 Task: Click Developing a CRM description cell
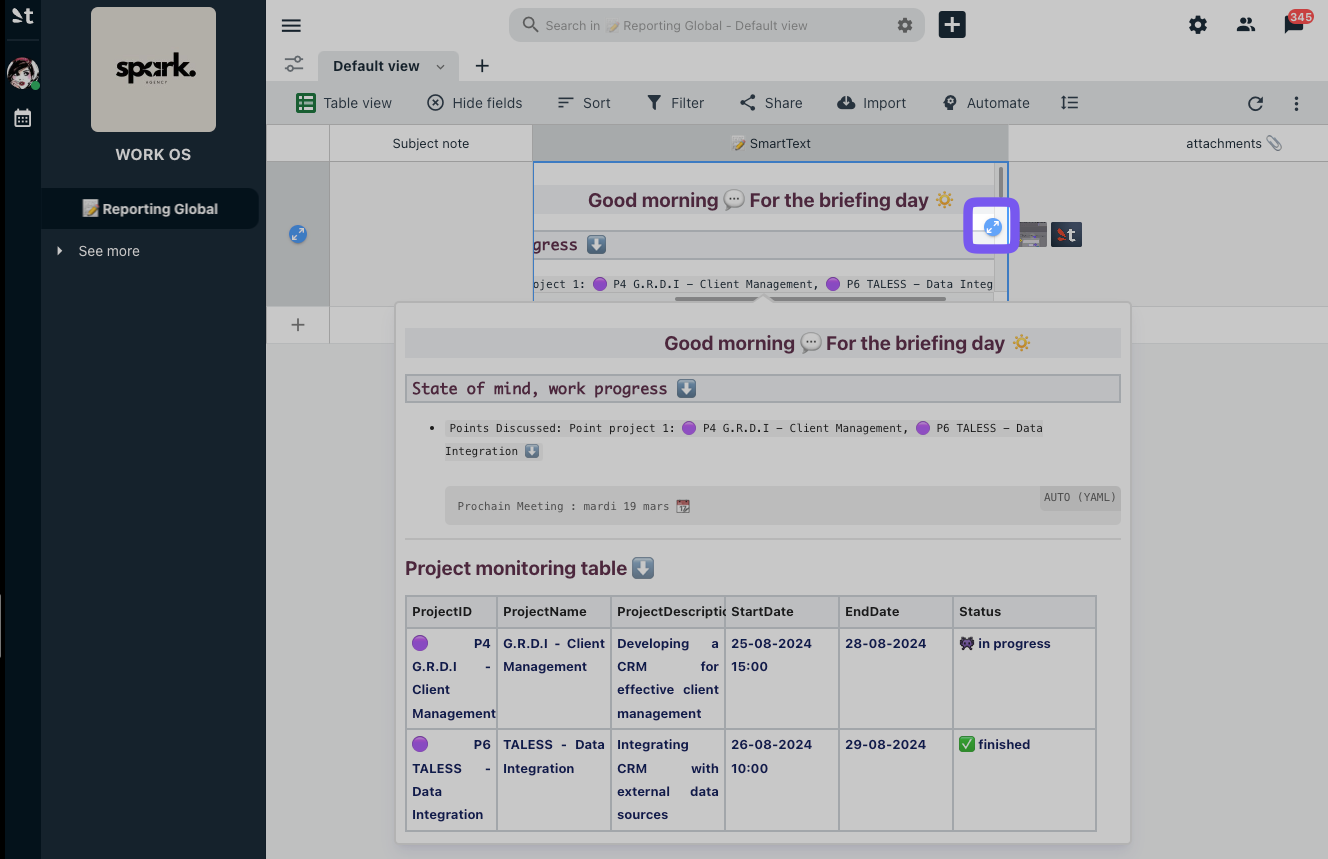[668, 678]
